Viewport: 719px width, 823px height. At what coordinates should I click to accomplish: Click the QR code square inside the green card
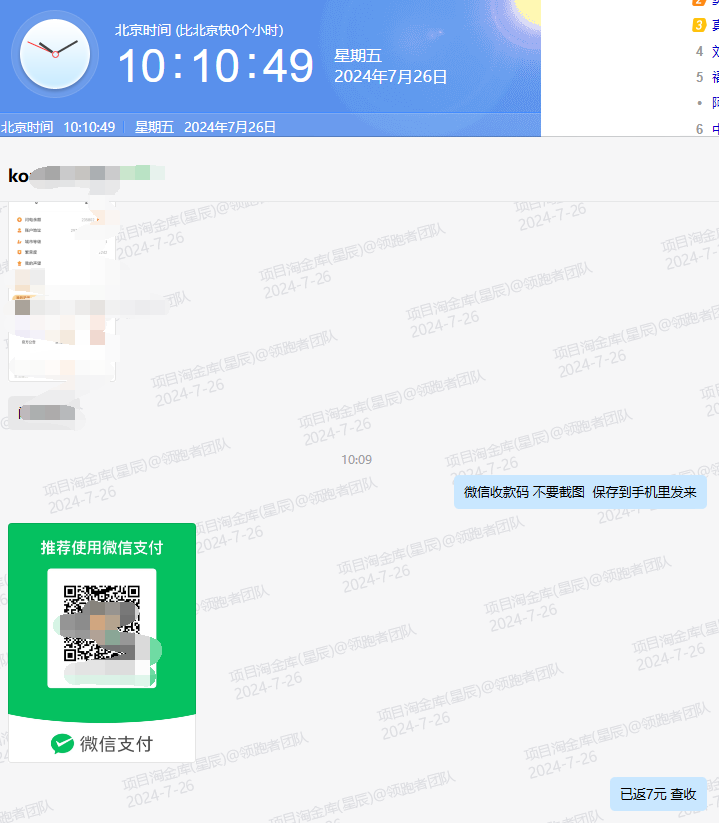pos(102,627)
